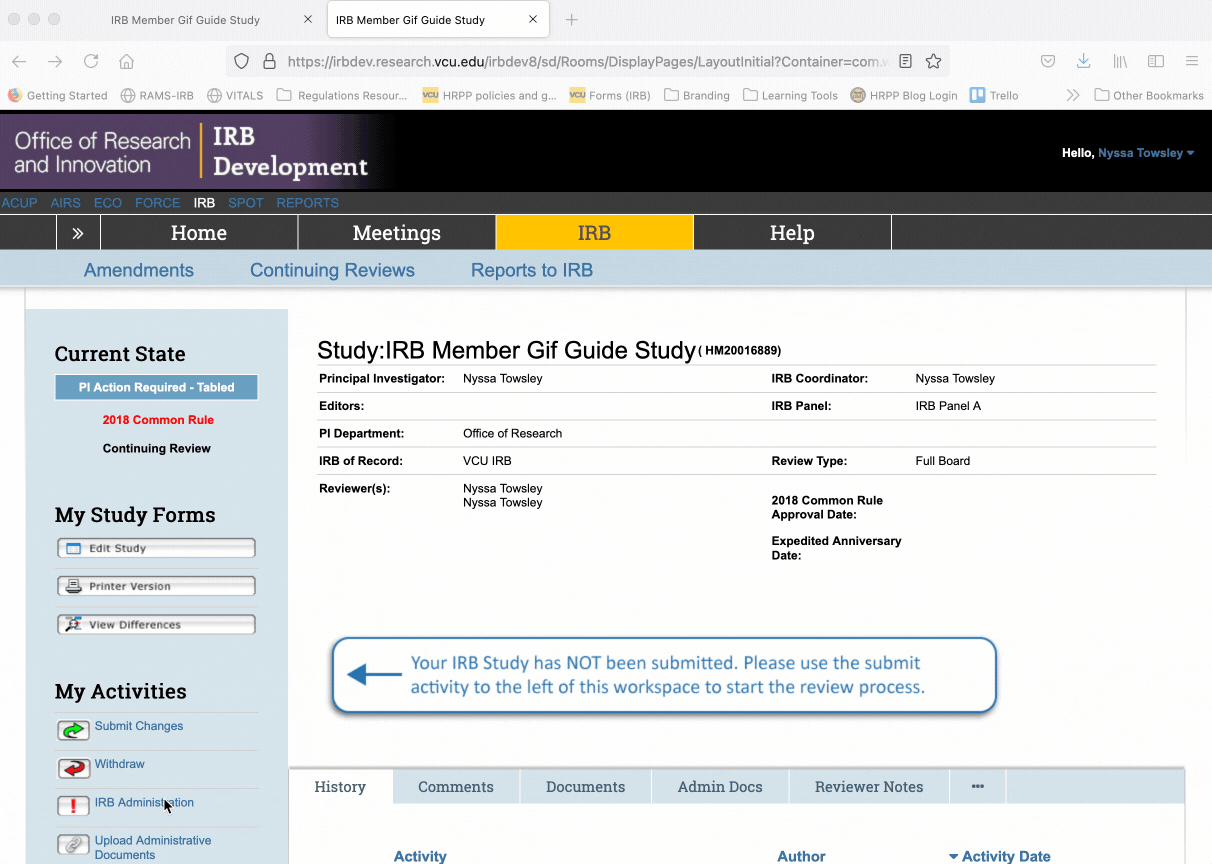Toggle the browser sidebar panel
This screenshot has height=864, width=1212.
click(x=1156, y=61)
